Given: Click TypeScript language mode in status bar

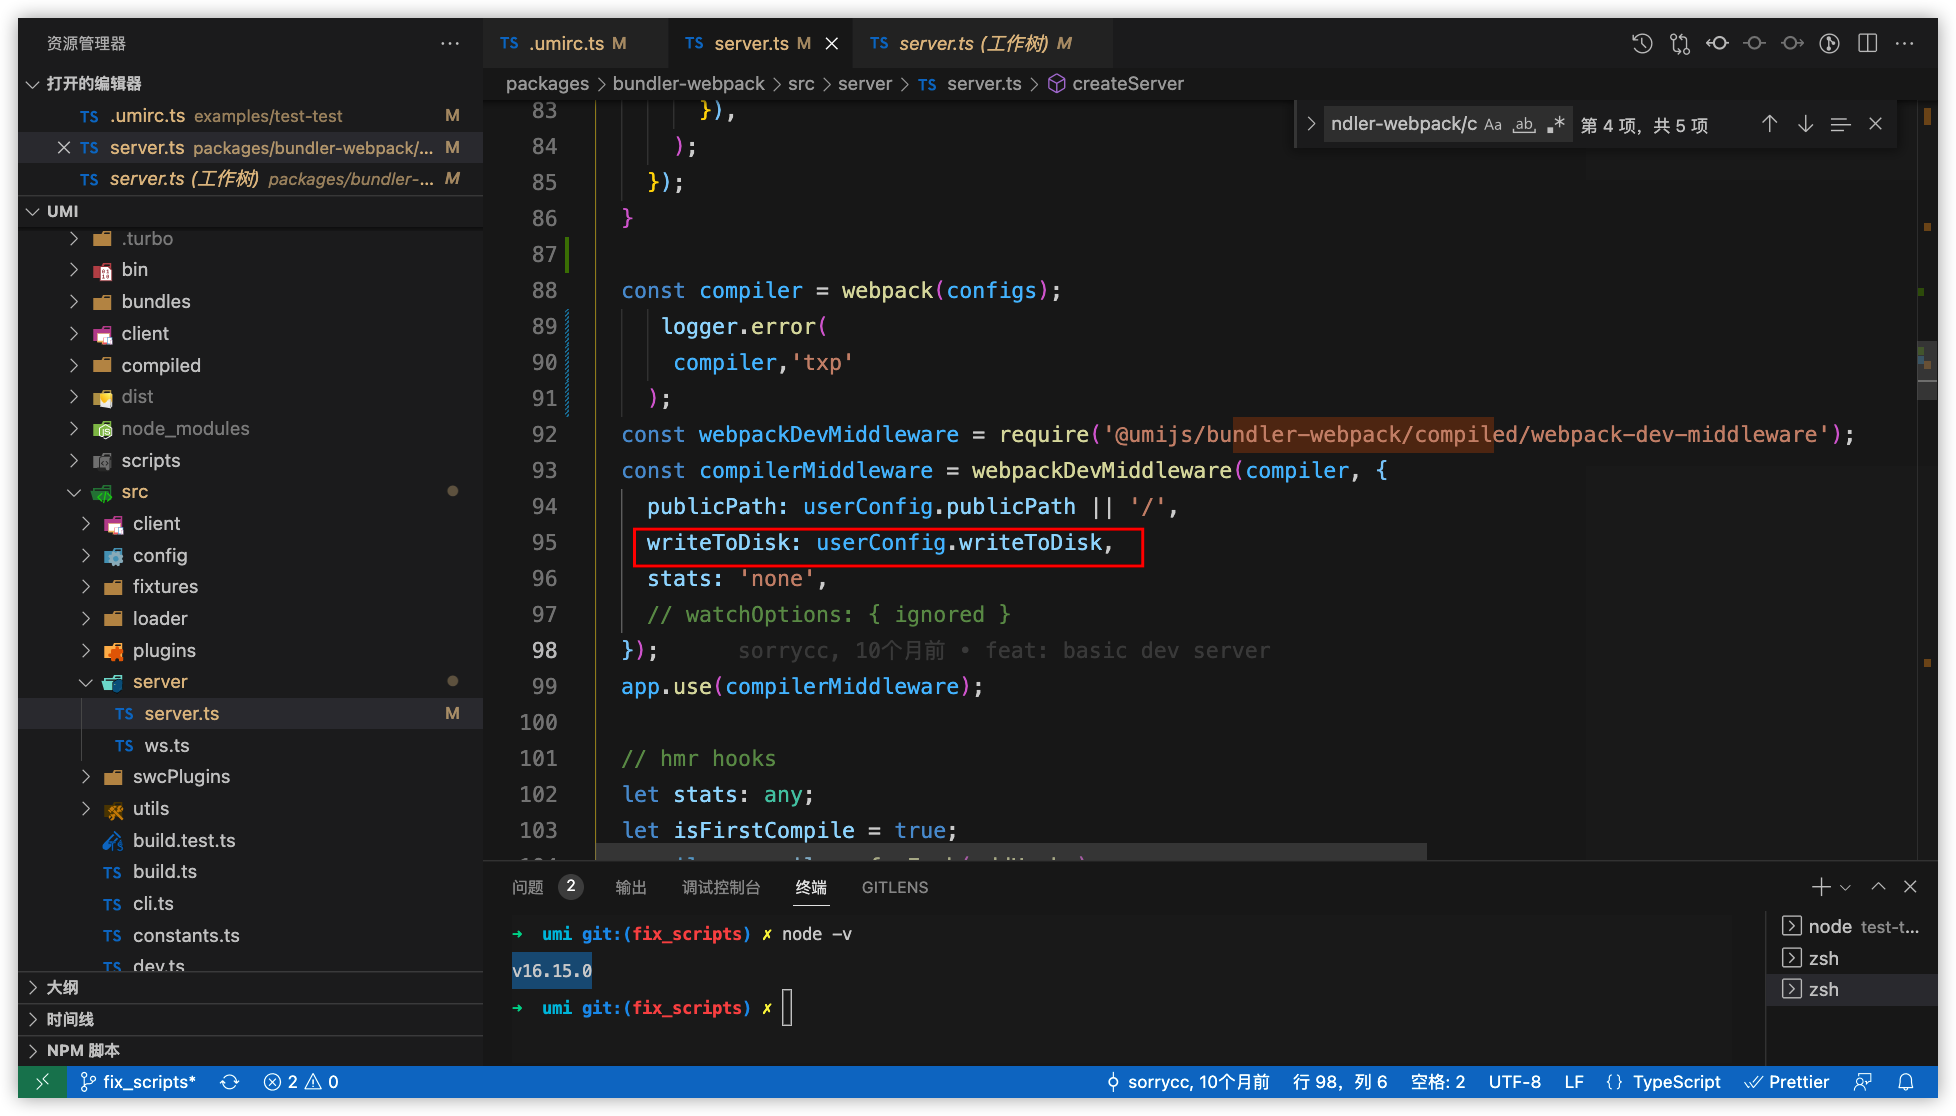Looking at the screenshot, I should [x=1675, y=1081].
